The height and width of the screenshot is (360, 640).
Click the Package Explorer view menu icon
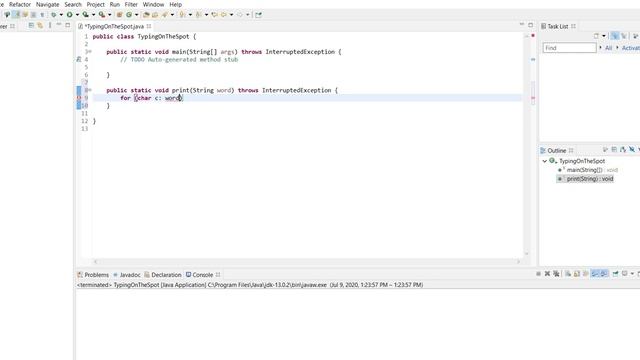coord(50,25)
